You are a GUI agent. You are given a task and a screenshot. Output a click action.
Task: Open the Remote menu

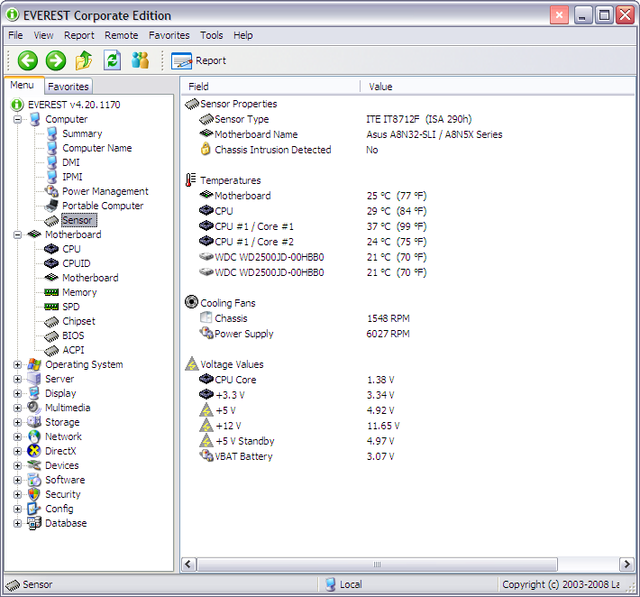(x=121, y=36)
